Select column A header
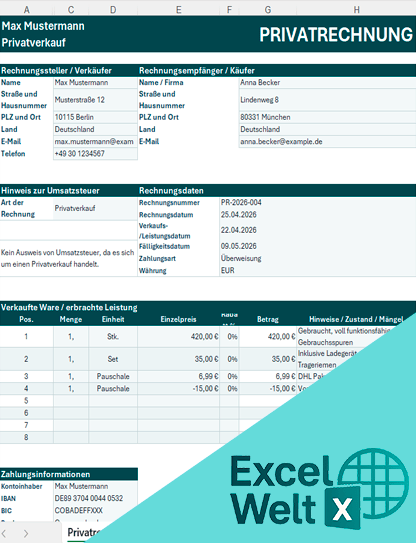The image size is (416, 543). point(27,10)
